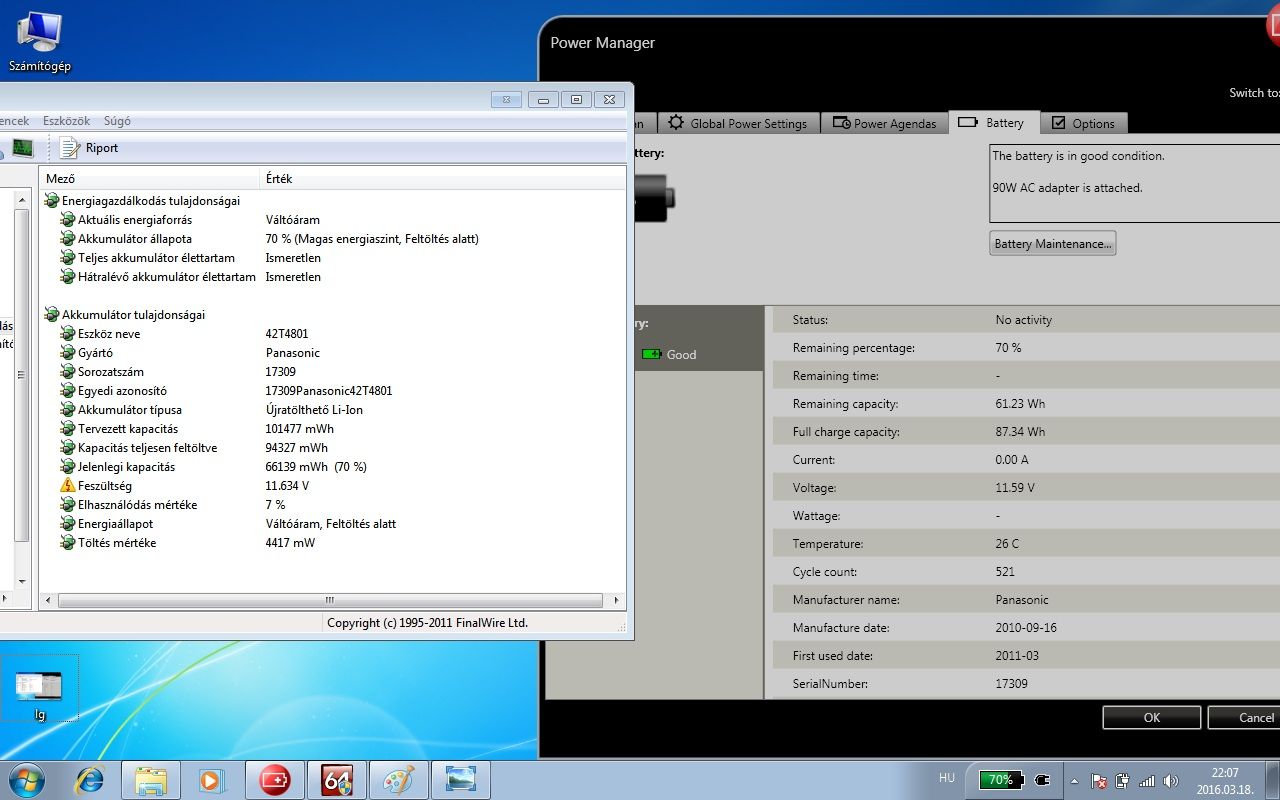Click the Battery Maintenance... button

[x=1052, y=244]
